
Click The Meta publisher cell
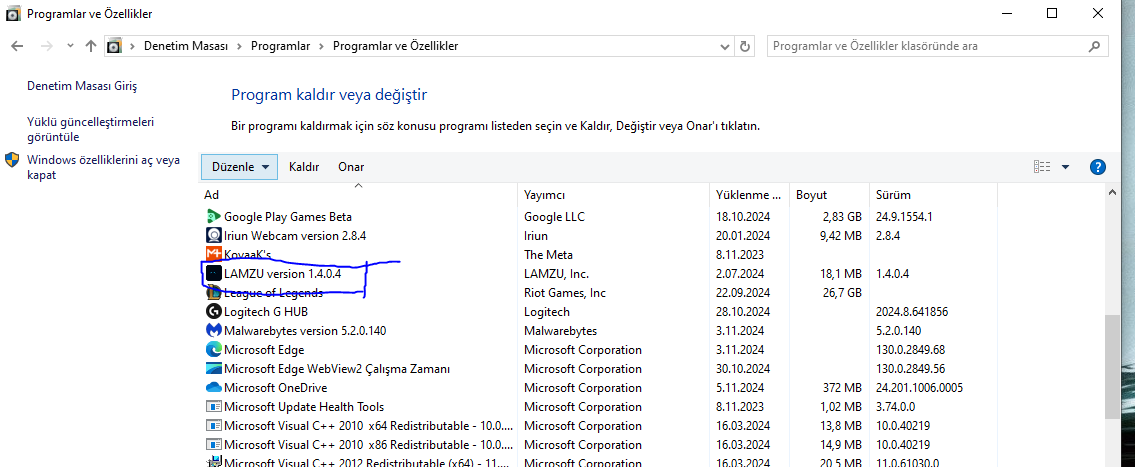click(548, 254)
